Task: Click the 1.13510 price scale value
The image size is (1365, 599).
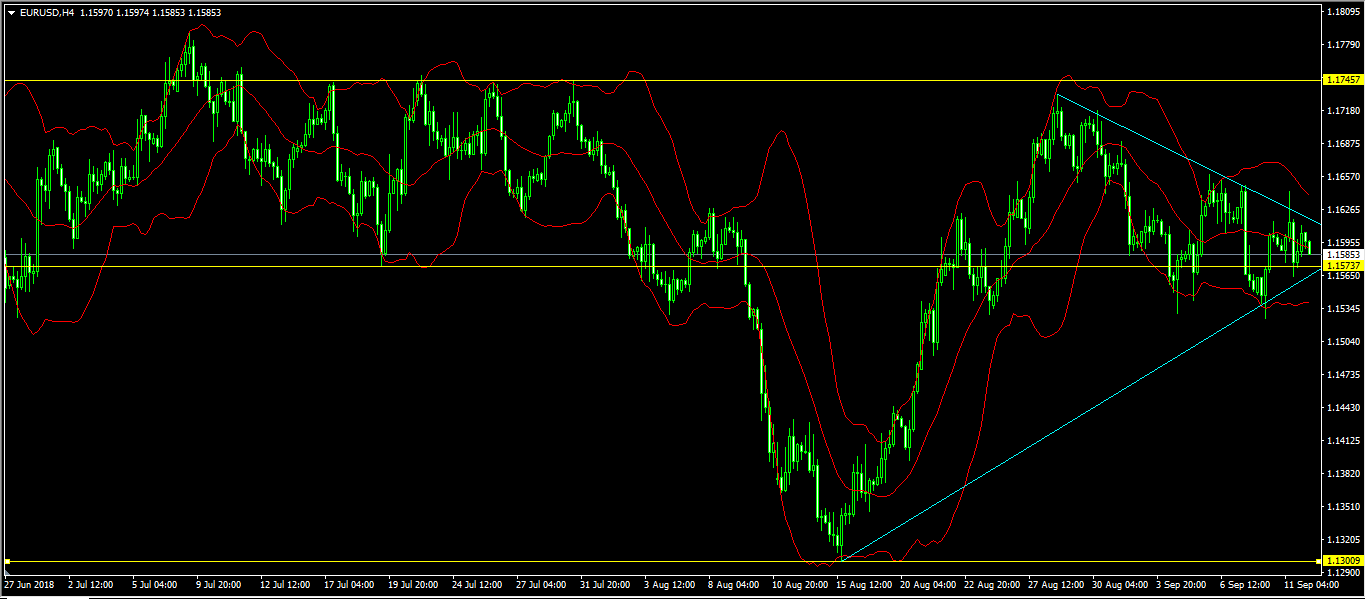Action: click(x=1343, y=507)
